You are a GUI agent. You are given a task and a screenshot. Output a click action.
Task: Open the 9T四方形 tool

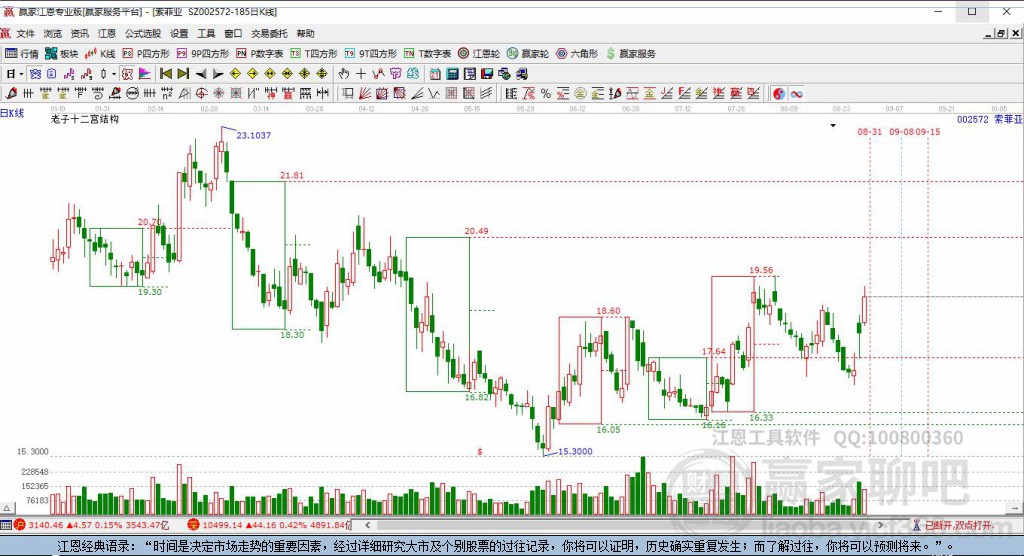coord(370,54)
